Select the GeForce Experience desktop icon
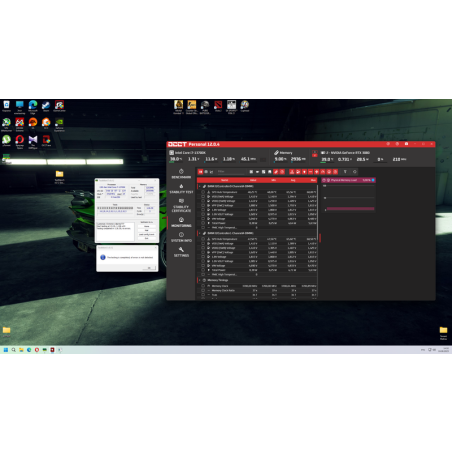Screen dimensions: 452x452 coord(59,125)
